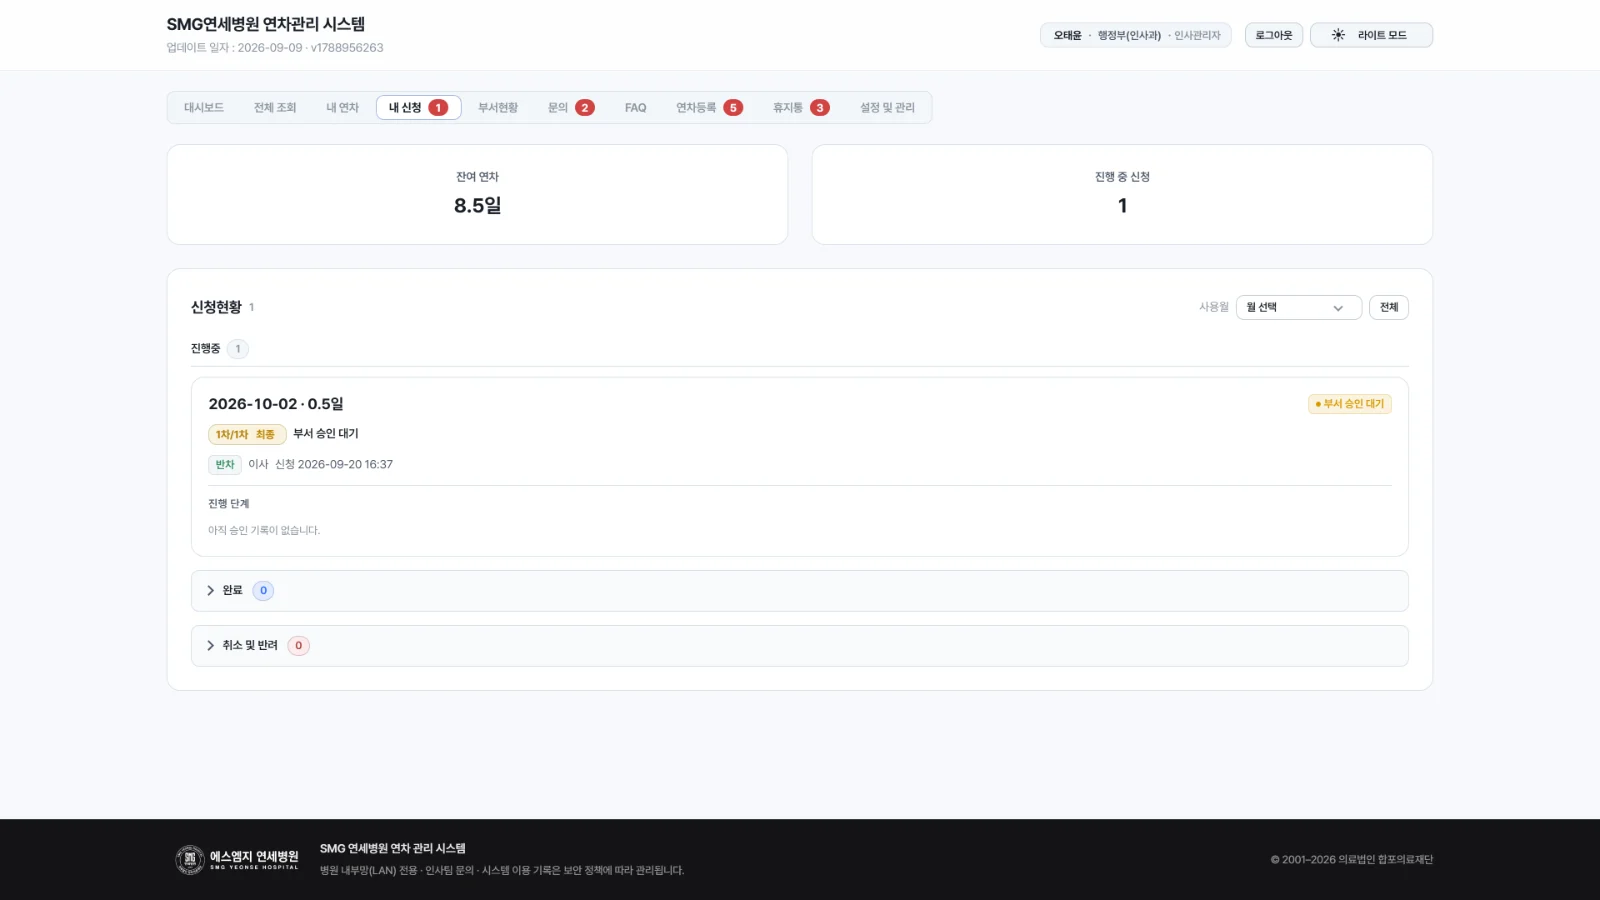1600x900 pixels.
Task: Go to the 내 연차 tab
Action: pos(342,108)
